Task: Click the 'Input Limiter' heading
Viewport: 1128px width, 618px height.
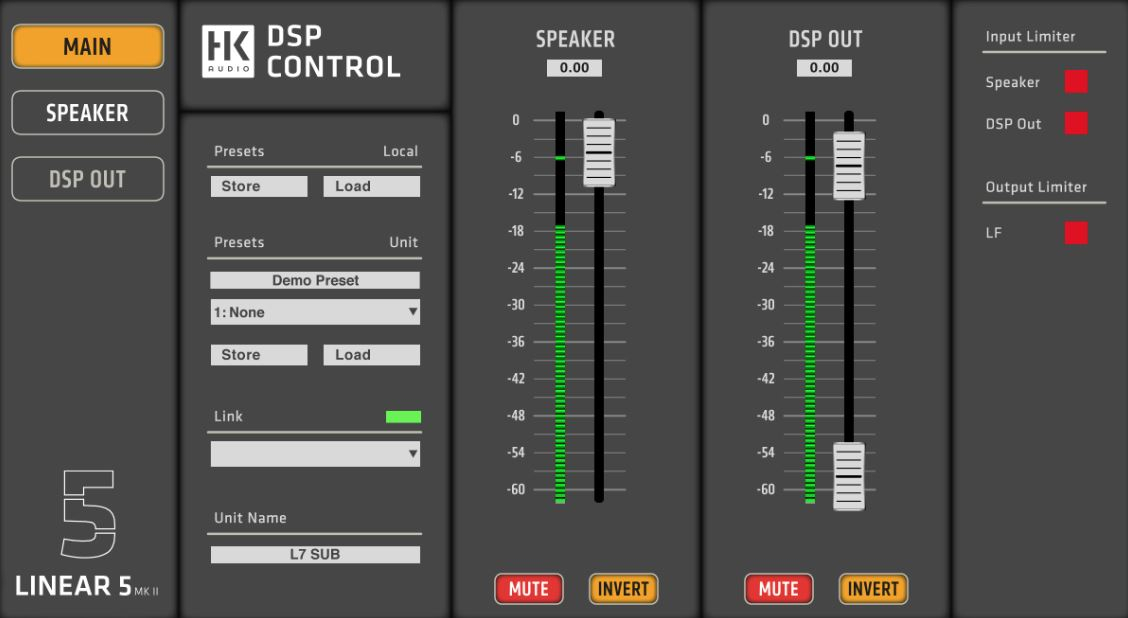Action: coord(1030,37)
